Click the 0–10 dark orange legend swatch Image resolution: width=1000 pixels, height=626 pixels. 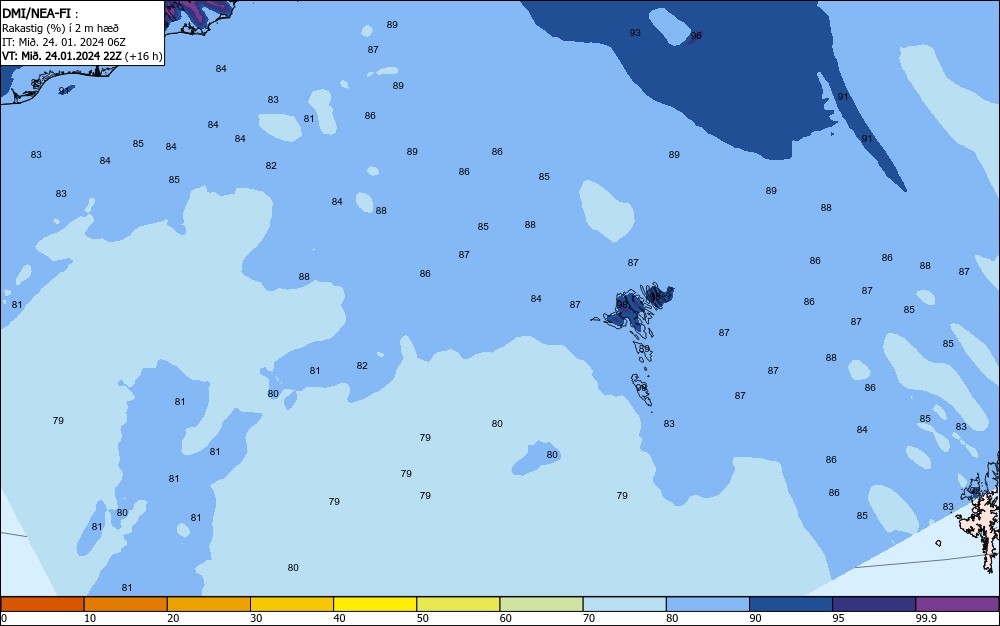point(42,604)
